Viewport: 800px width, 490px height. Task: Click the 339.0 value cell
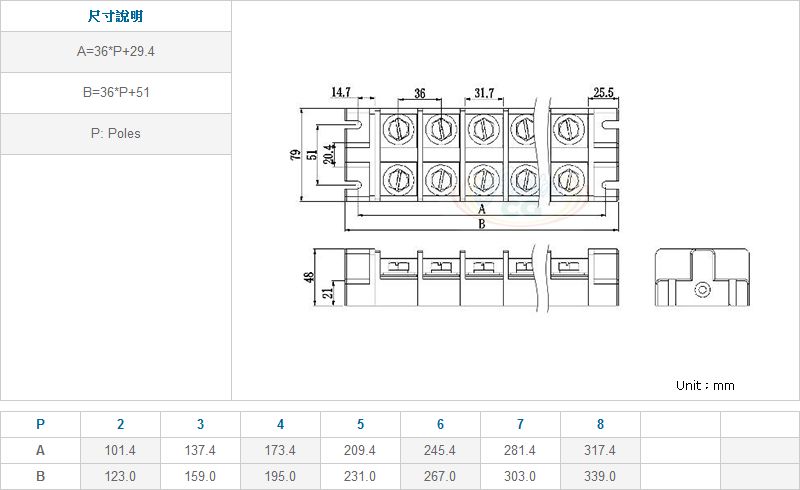[x=600, y=476]
